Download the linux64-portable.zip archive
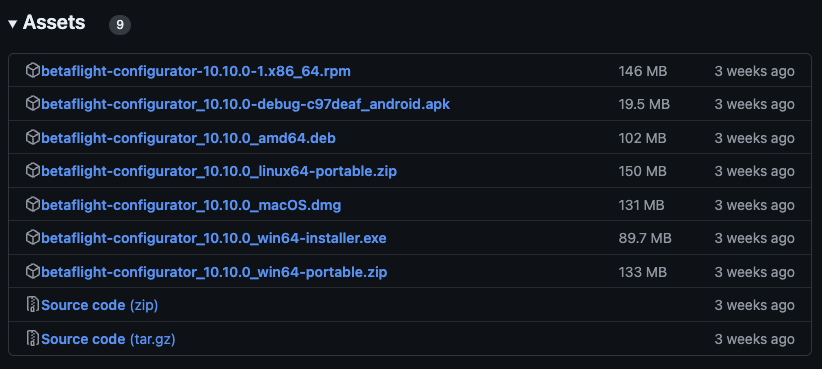Viewport: 822px width, 369px height. pyautogui.click(x=219, y=171)
